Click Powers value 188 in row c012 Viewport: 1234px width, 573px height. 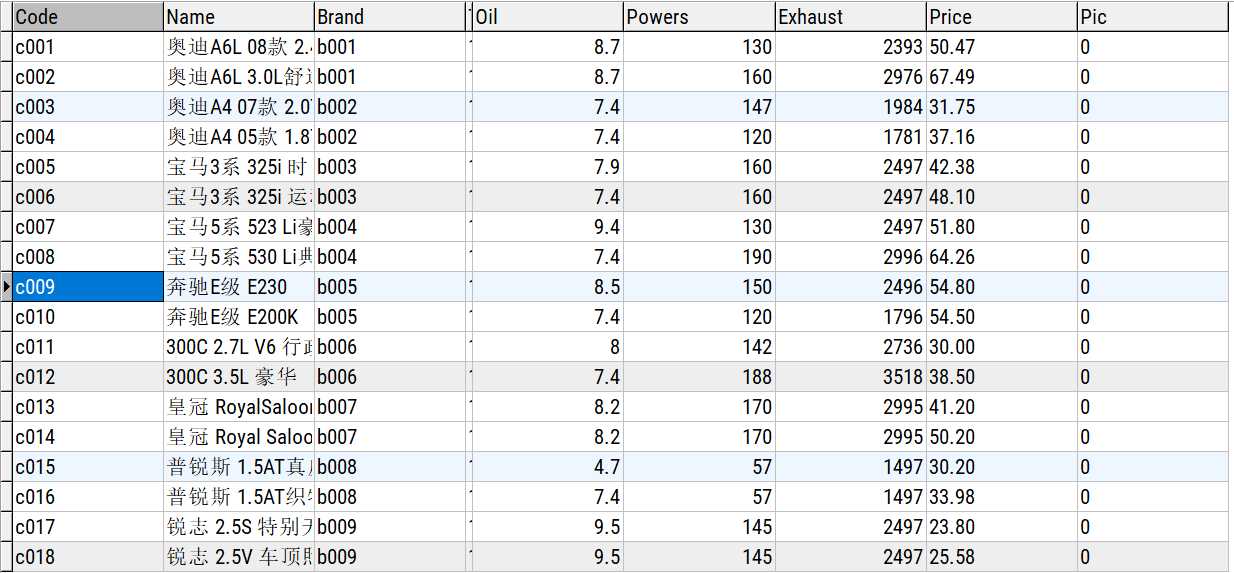click(x=700, y=377)
